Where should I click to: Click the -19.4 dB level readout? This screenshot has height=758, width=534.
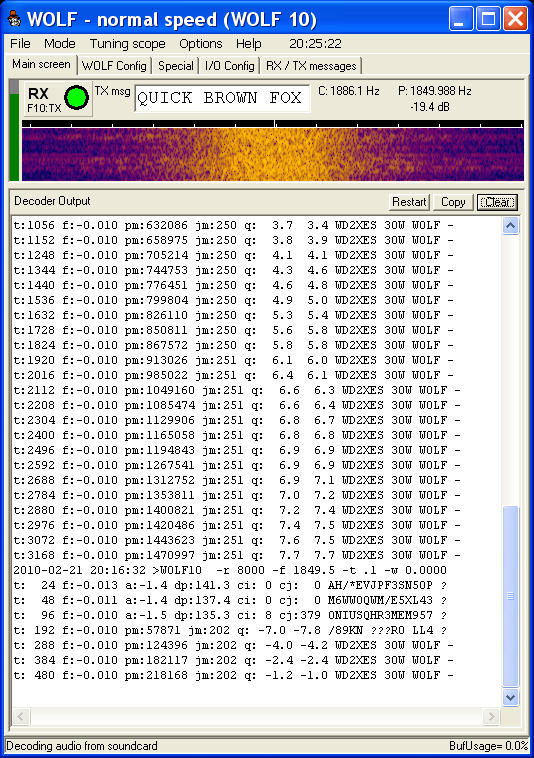tap(430, 107)
